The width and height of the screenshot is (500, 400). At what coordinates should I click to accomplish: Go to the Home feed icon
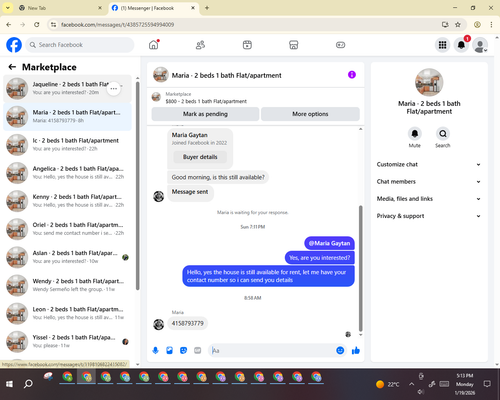tap(154, 45)
